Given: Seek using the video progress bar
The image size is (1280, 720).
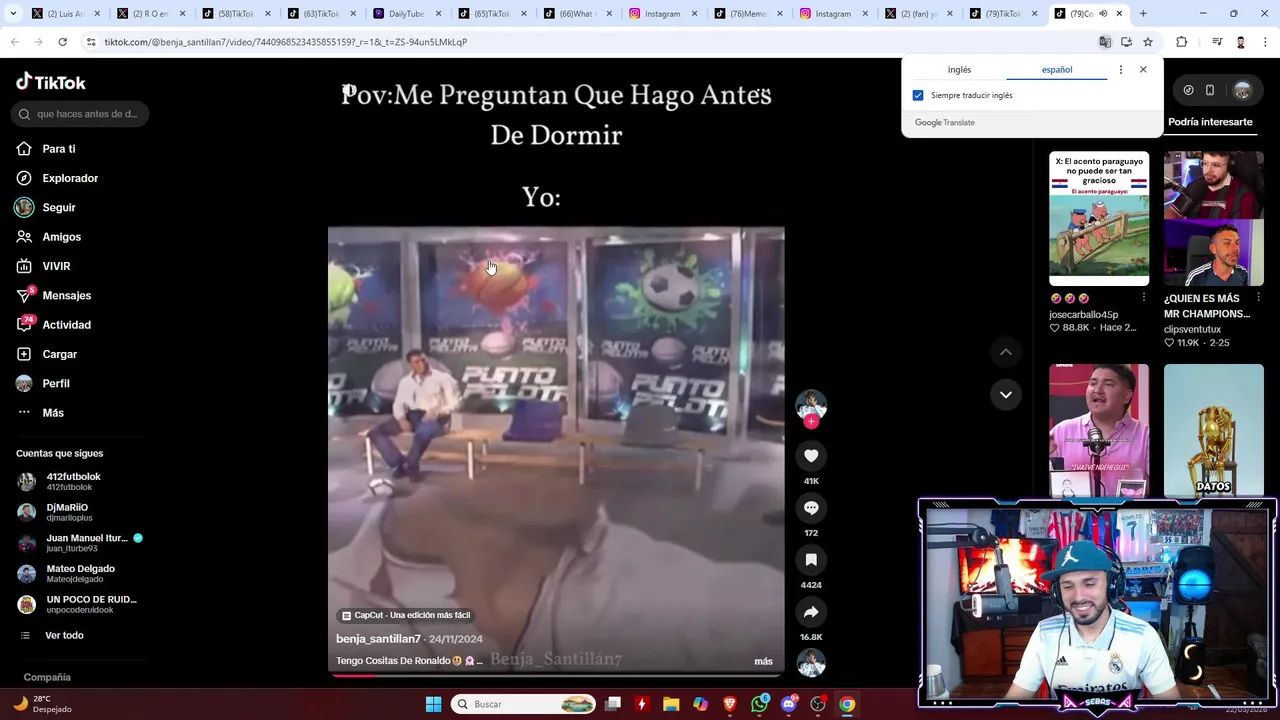Looking at the screenshot, I should 556,675.
